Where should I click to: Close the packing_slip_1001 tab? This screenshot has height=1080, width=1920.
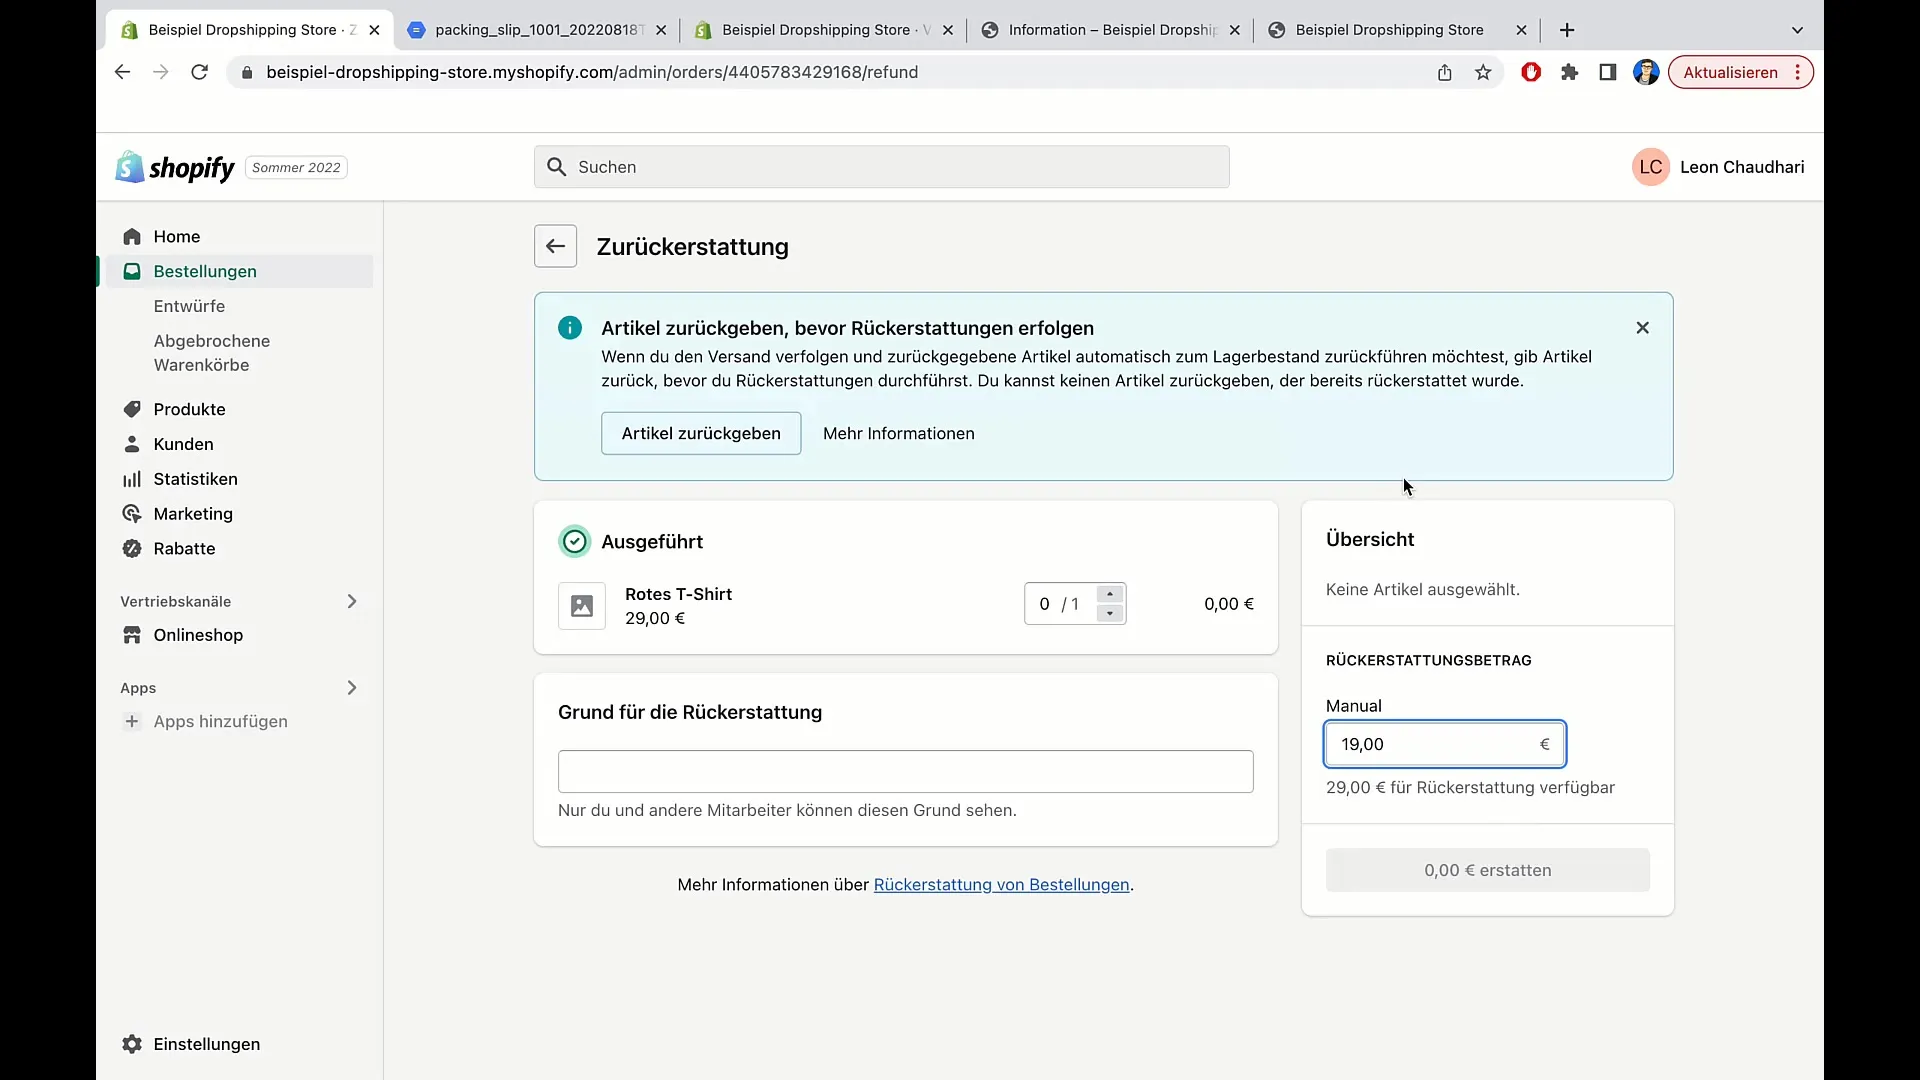661,30
